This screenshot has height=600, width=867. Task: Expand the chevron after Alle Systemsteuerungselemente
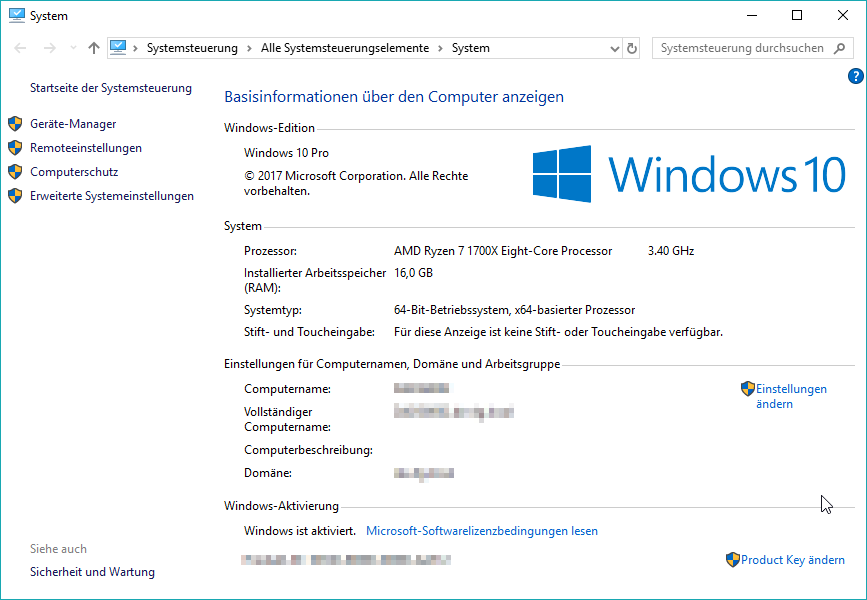pos(441,48)
